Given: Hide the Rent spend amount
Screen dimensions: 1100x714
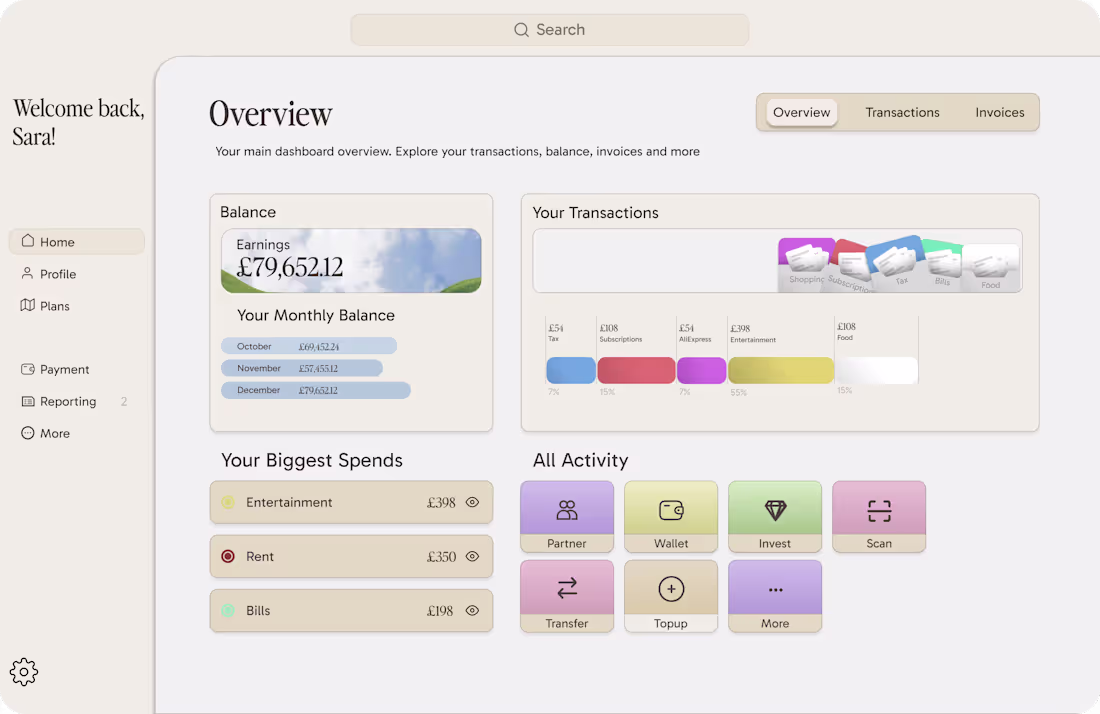Looking at the screenshot, I should [472, 556].
